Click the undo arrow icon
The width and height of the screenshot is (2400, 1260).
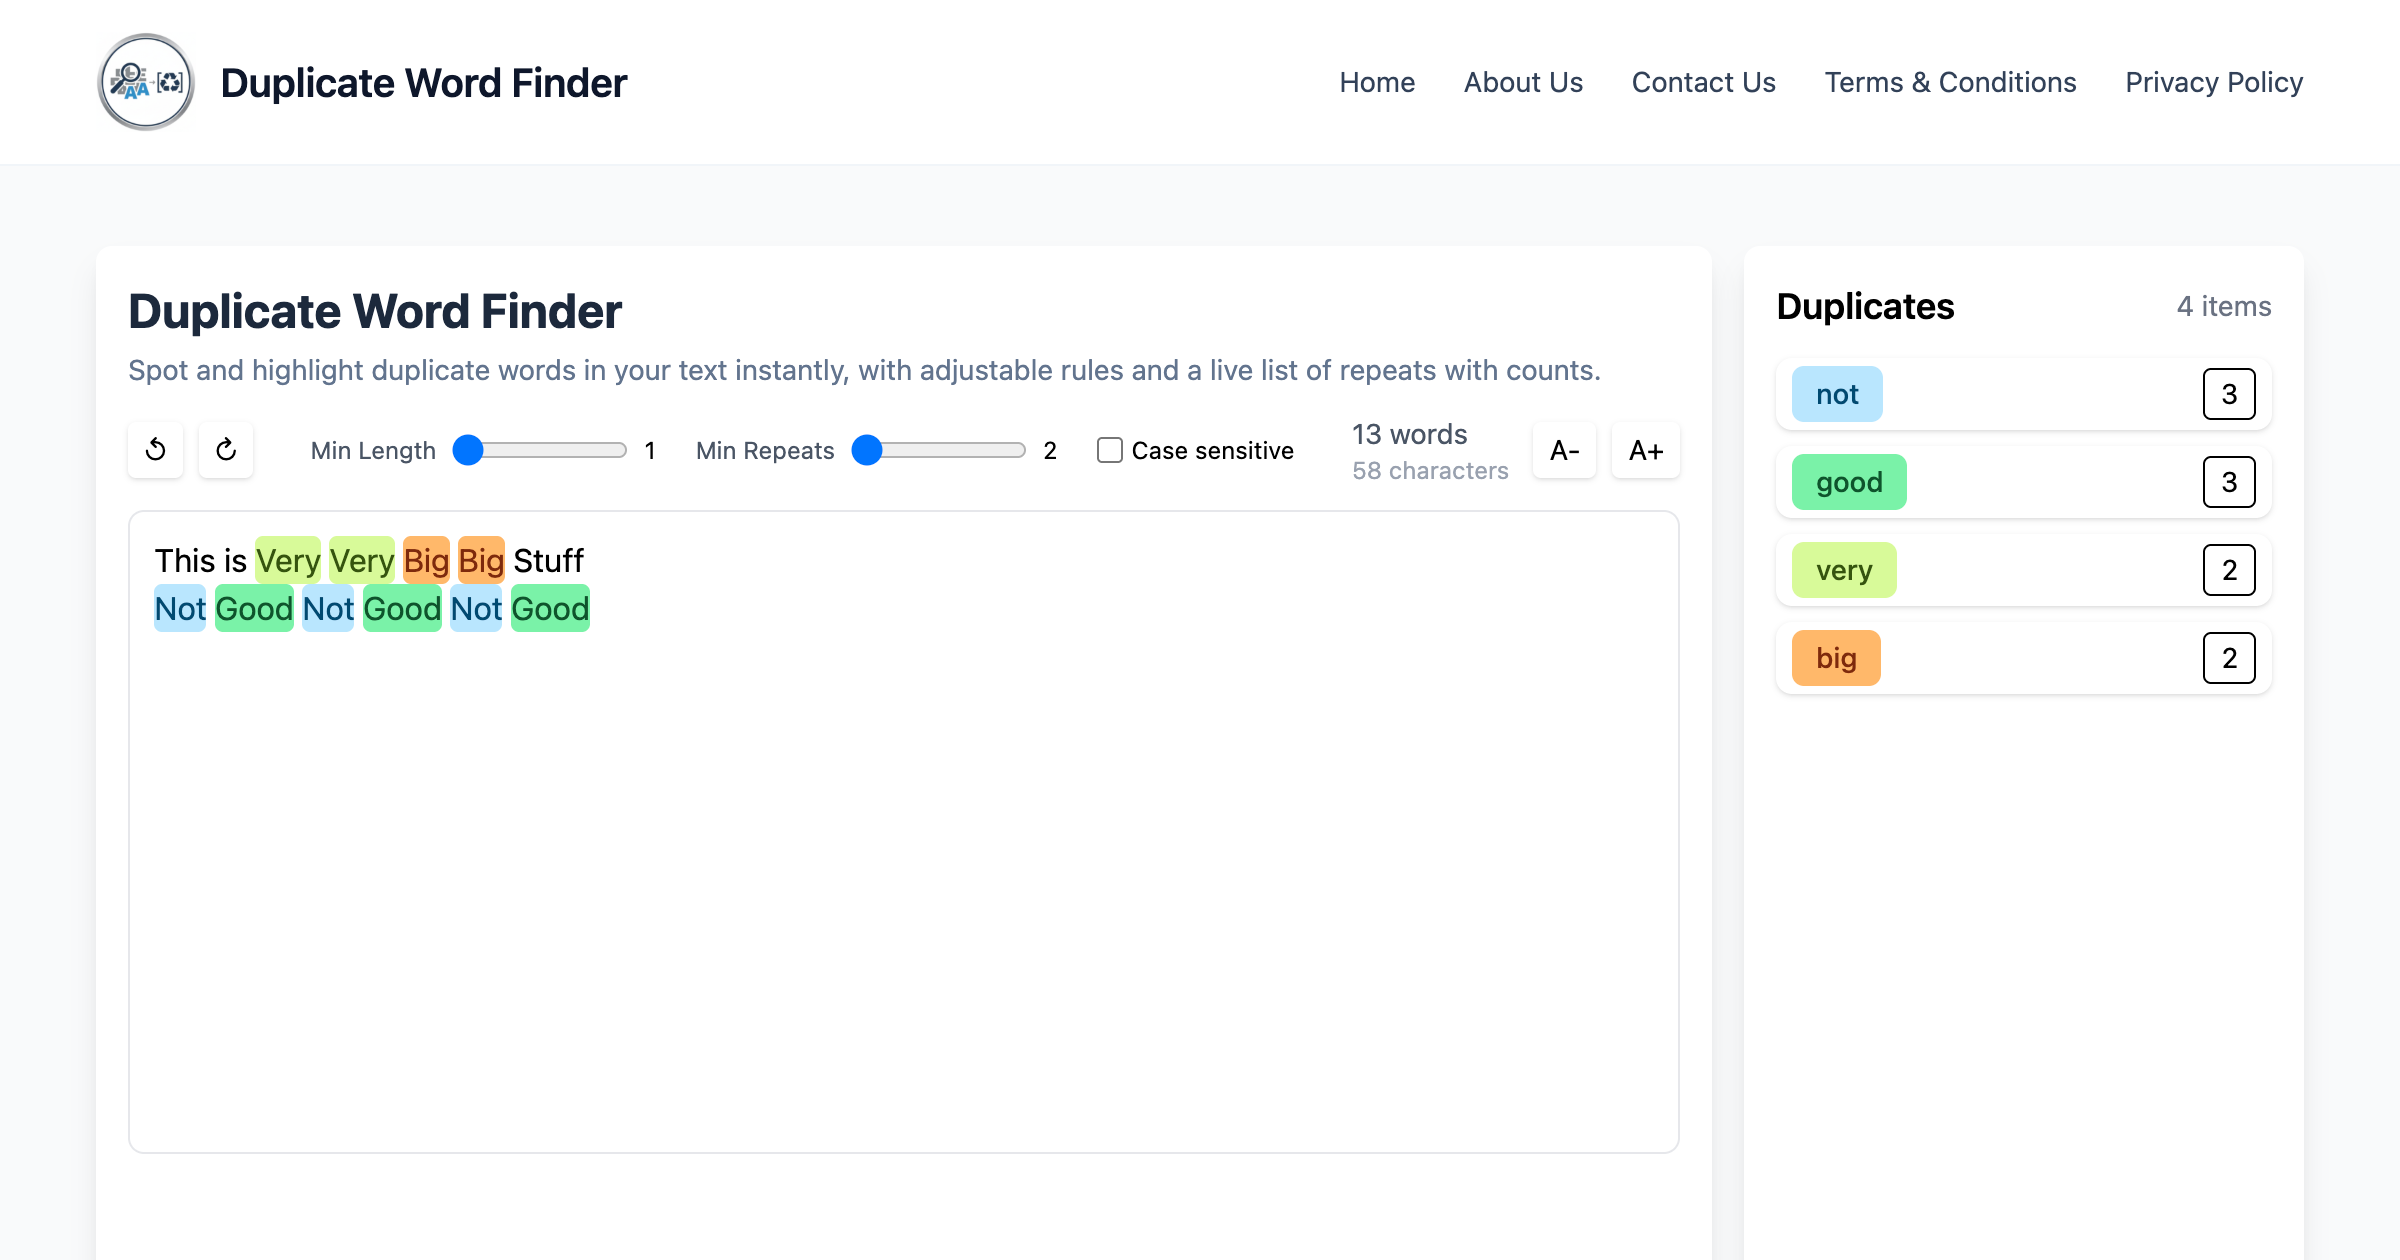tap(156, 450)
